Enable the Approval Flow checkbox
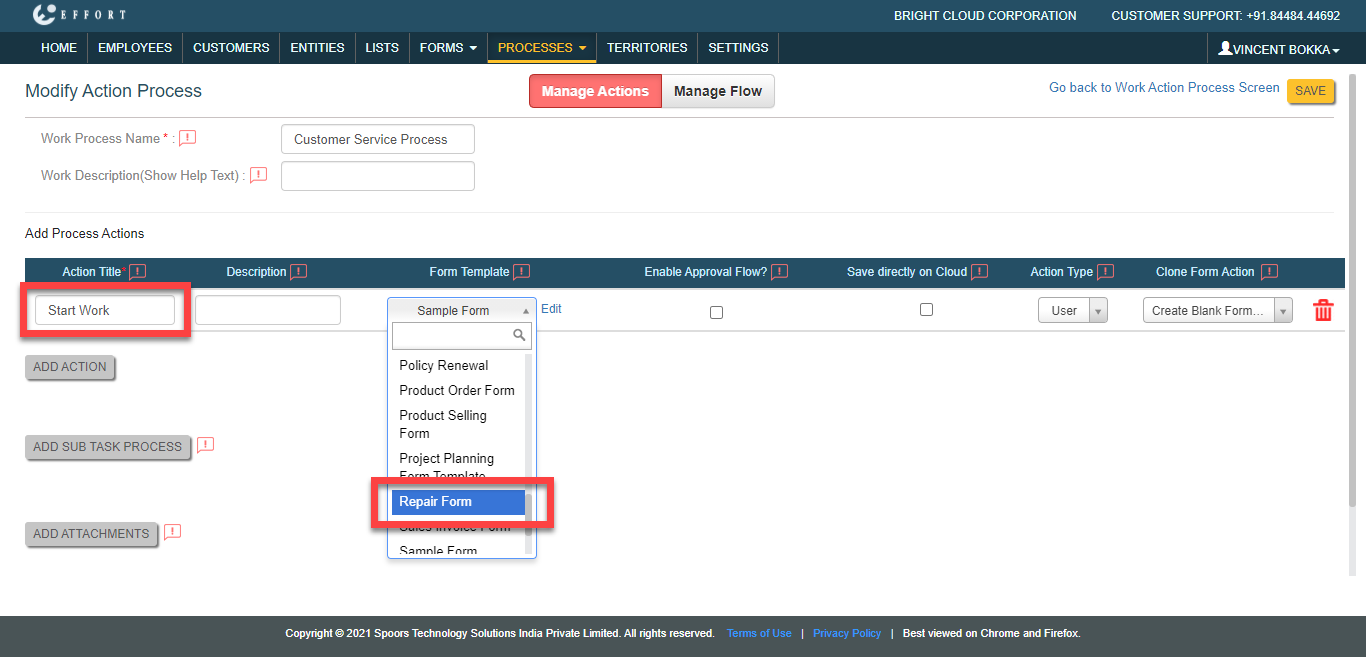Screen dimensions: 1366x657 point(716,312)
